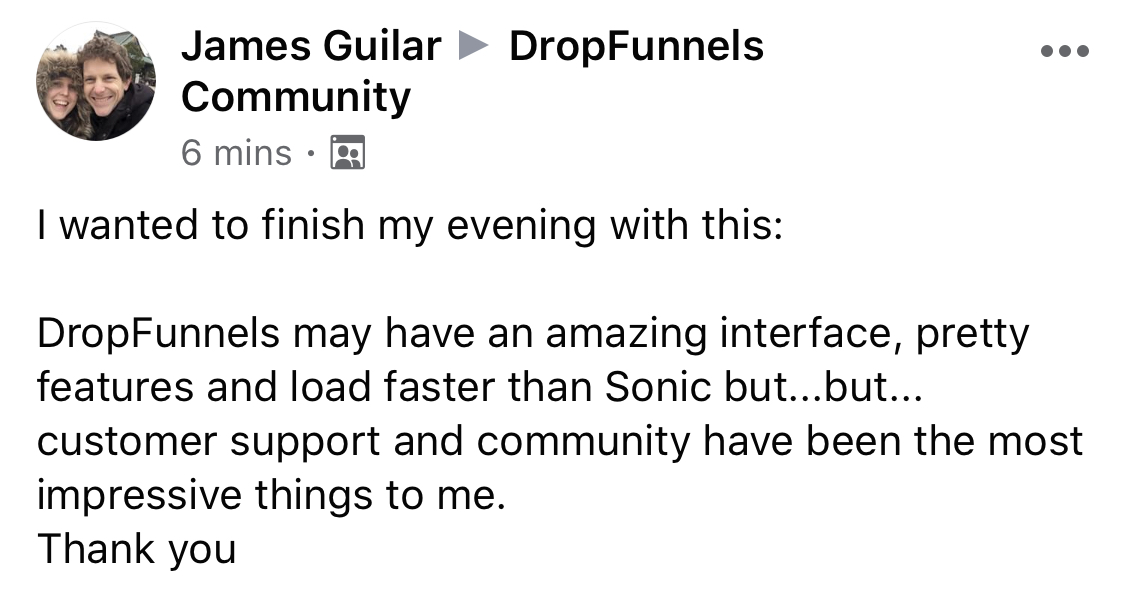Open James Guilar's profile via name link

point(311,47)
